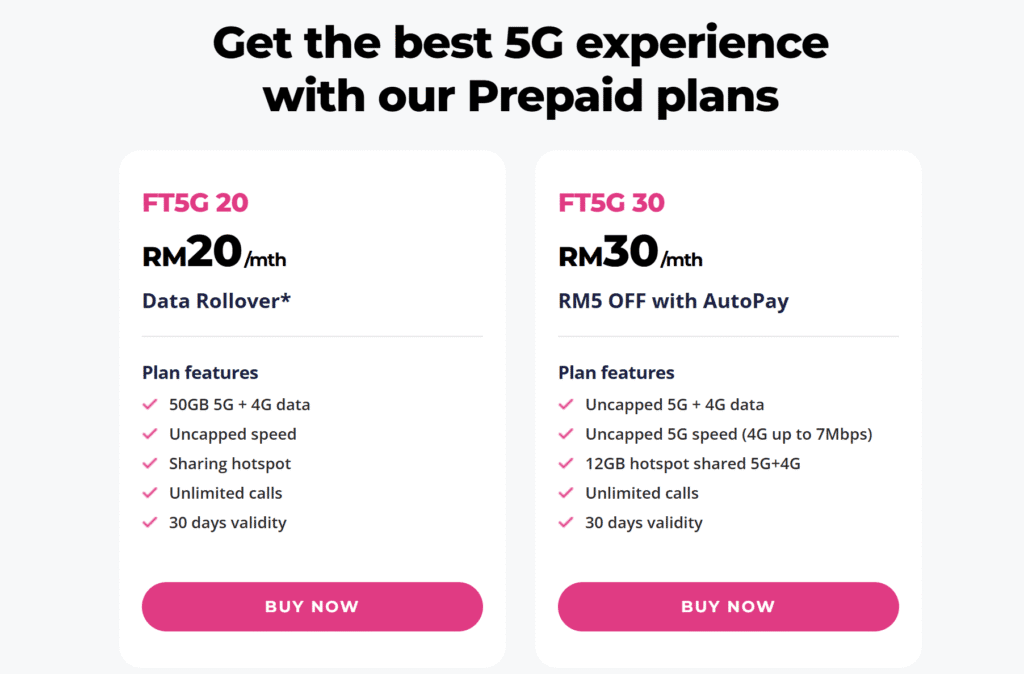Select the FT5G 20 plan title

(x=195, y=203)
